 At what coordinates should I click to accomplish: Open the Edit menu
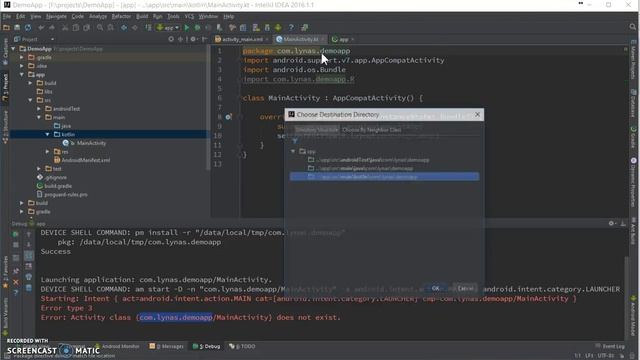20,16
